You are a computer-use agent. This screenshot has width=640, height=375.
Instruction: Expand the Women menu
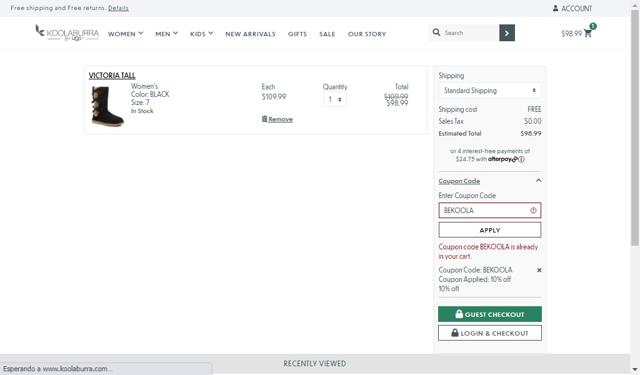125,34
